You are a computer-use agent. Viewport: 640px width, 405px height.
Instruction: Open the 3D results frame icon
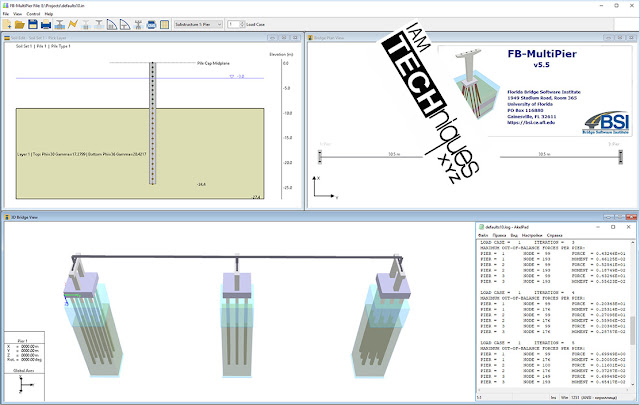tap(138, 24)
